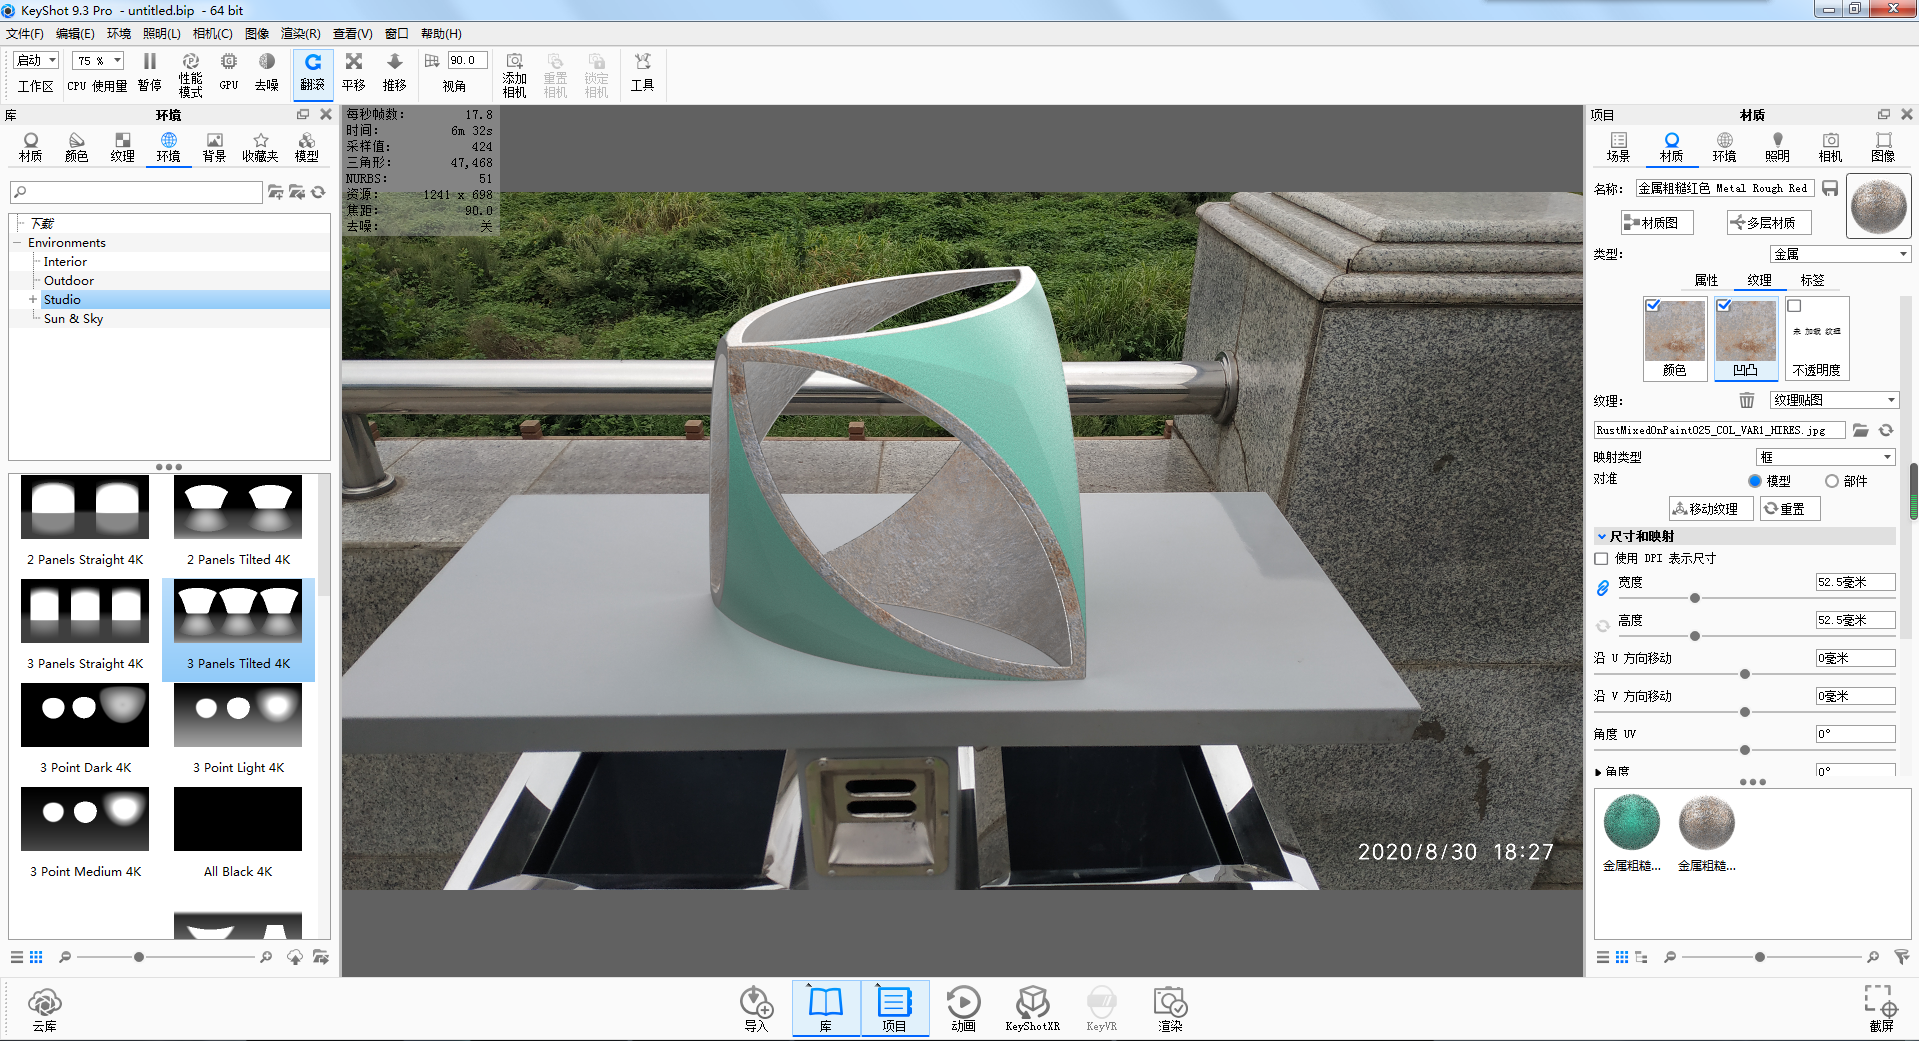Image resolution: width=1919 pixels, height=1041 pixels.
Task: Select the Dolly (推移) camera tool
Action: (x=395, y=72)
